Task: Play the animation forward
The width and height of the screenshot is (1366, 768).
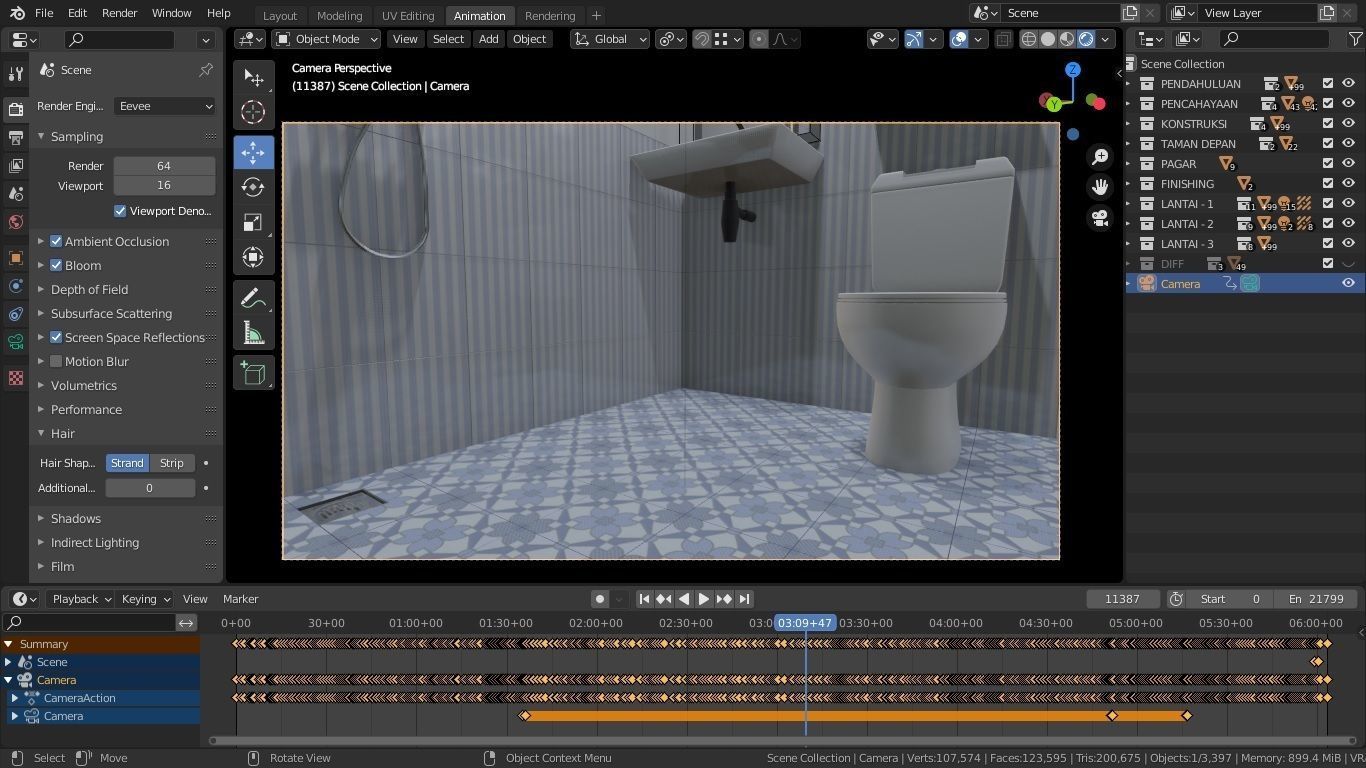Action: coord(704,599)
